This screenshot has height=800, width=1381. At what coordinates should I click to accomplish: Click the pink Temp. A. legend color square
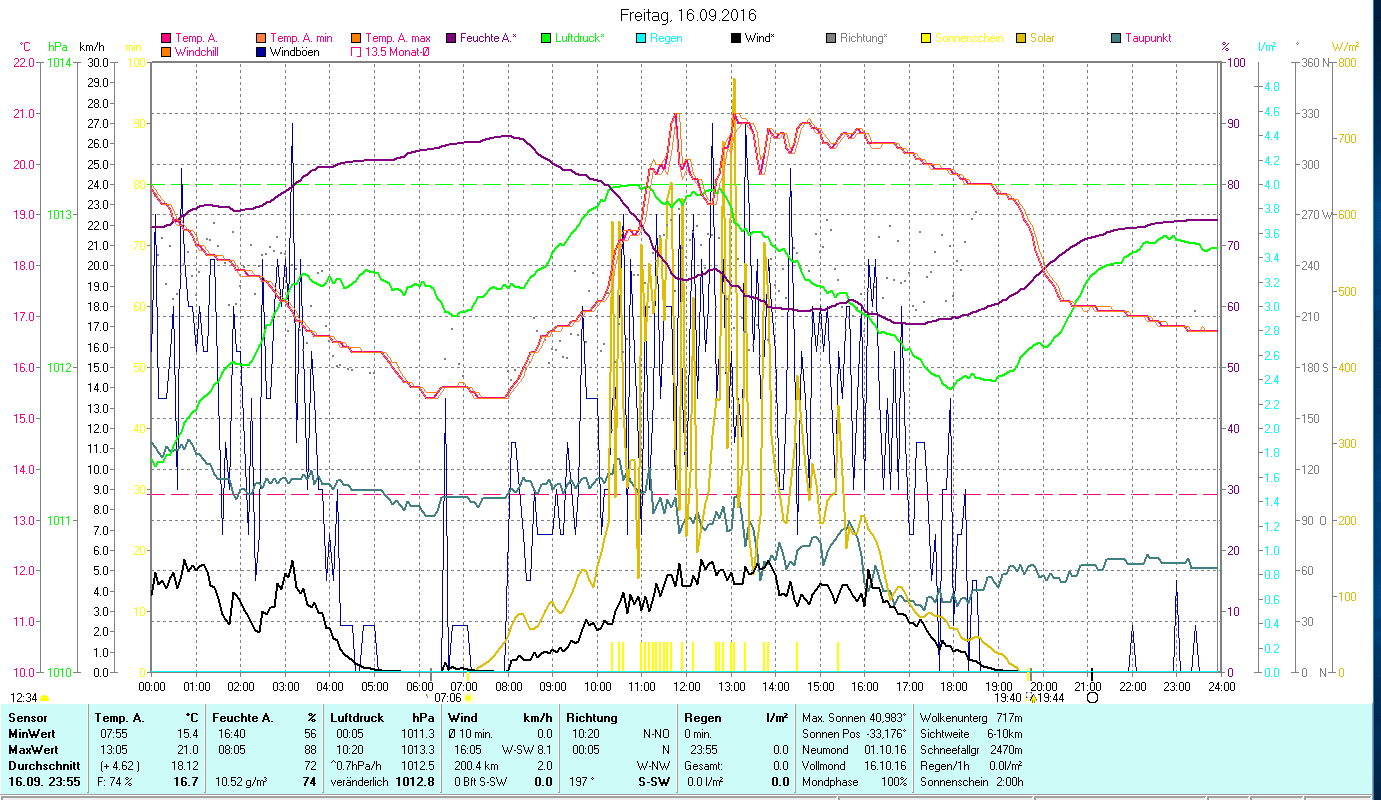(x=165, y=38)
